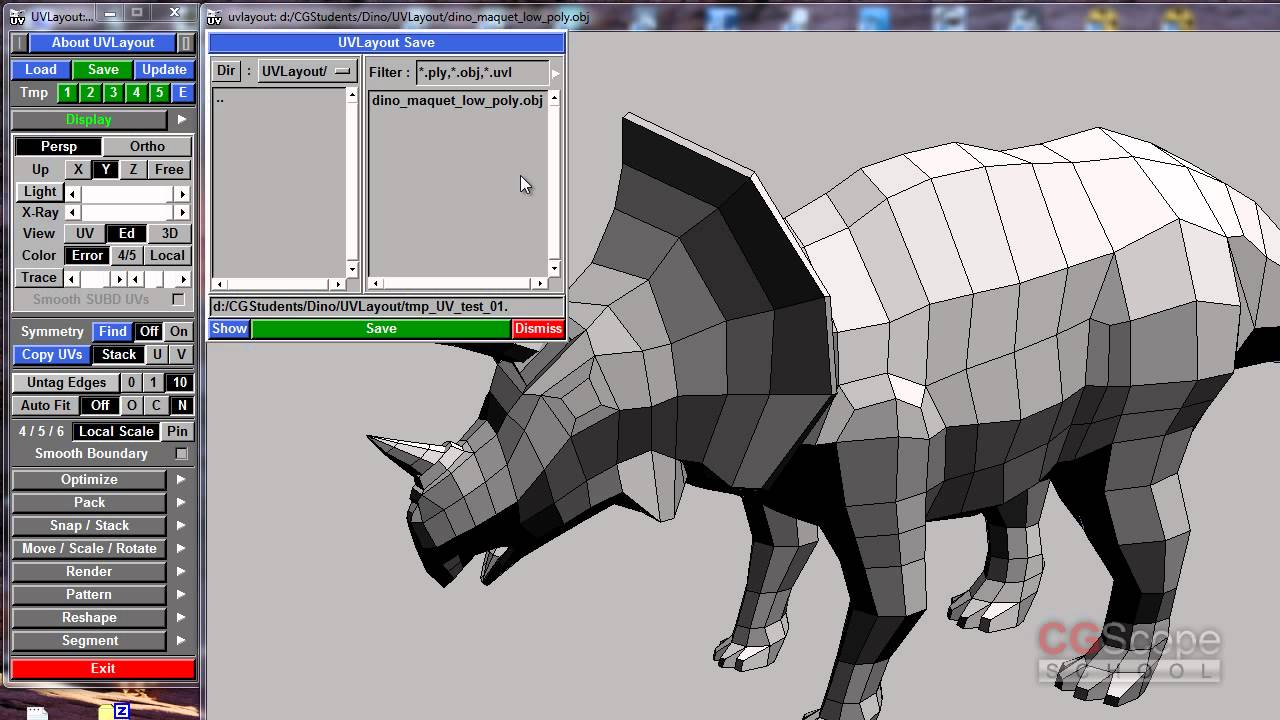Image resolution: width=1280 pixels, height=720 pixels.
Task: Click the Load button
Action: click(x=40, y=70)
